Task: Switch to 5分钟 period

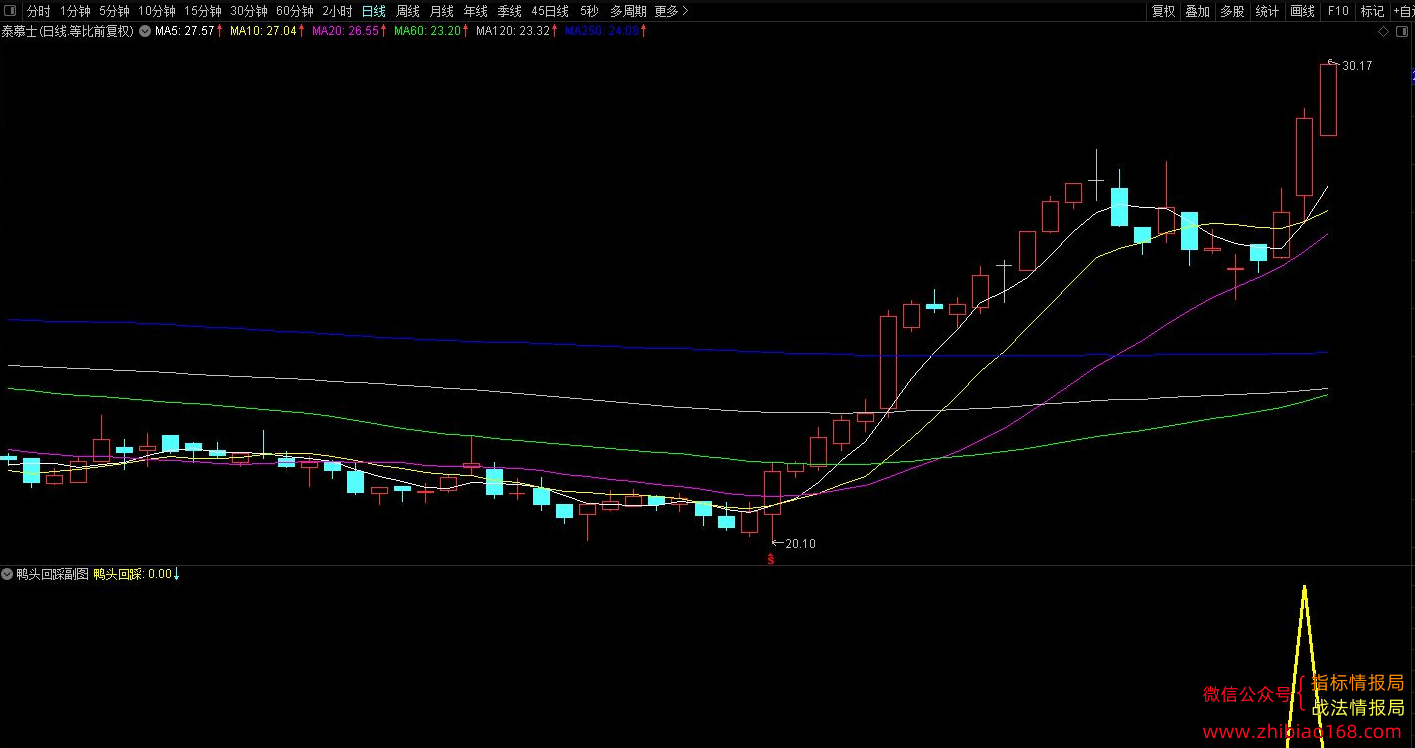Action: pyautogui.click(x=114, y=11)
